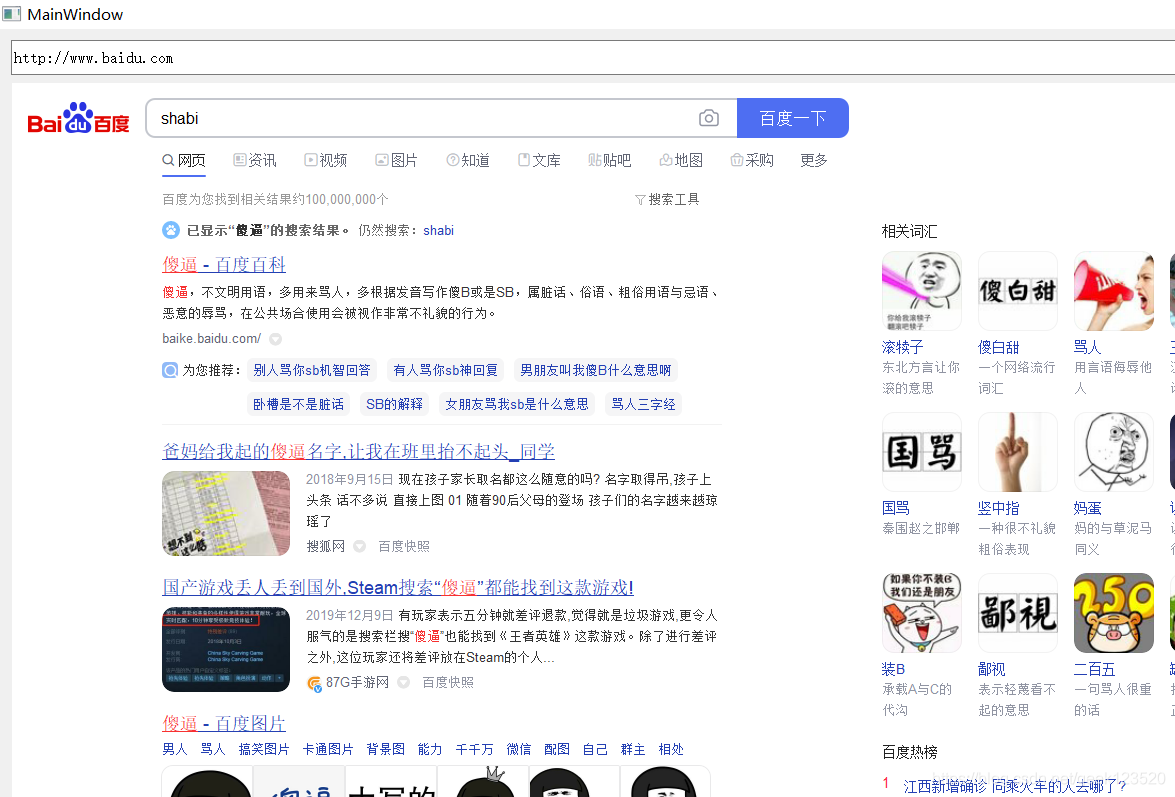Click the 傻白甜 related term image
The height and width of the screenshot is (797, 1175).
click(1018, 291)
